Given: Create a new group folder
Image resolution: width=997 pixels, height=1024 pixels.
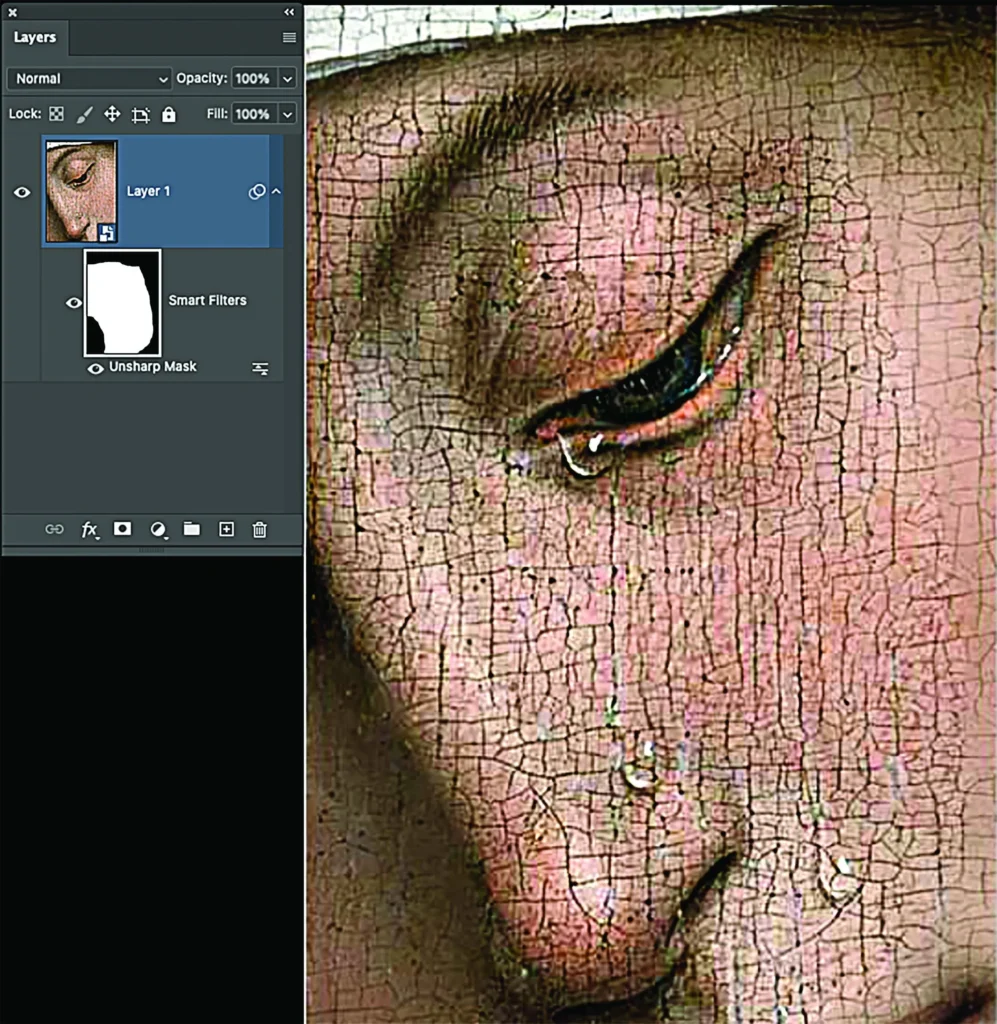Looking at the screenshot, I should (x=191, y=528).
